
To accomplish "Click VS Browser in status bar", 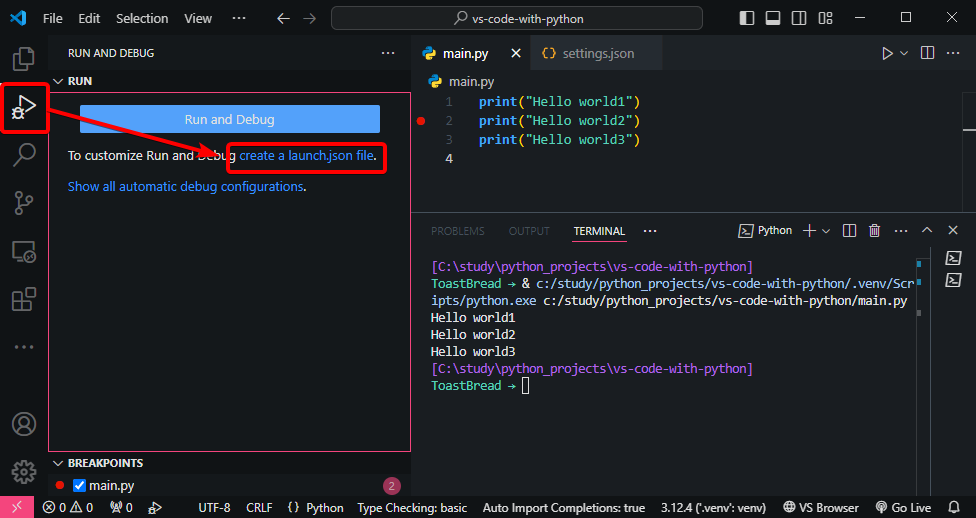I will click(x=820, y=507).
